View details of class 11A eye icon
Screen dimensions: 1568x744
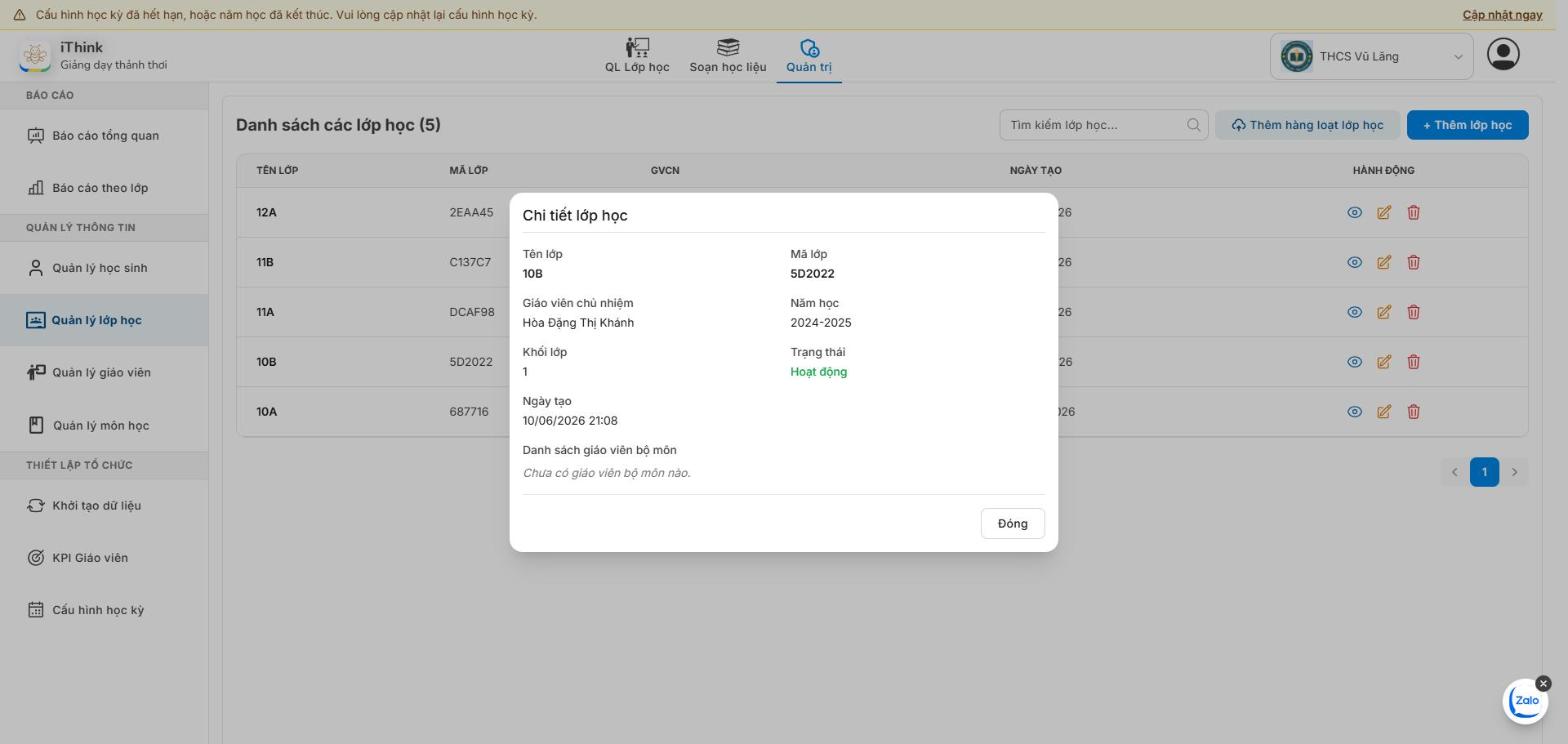pyautogui.click(x=1354, y=312)
